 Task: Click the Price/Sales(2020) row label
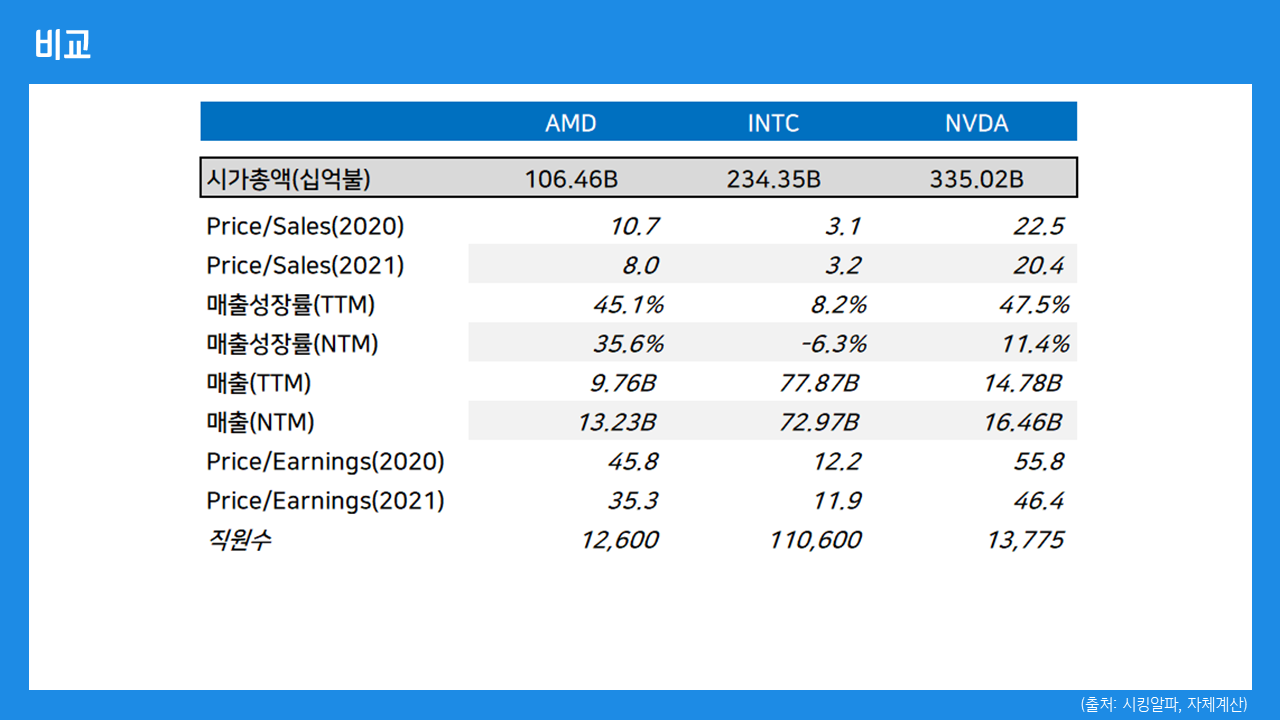(305, 226)
